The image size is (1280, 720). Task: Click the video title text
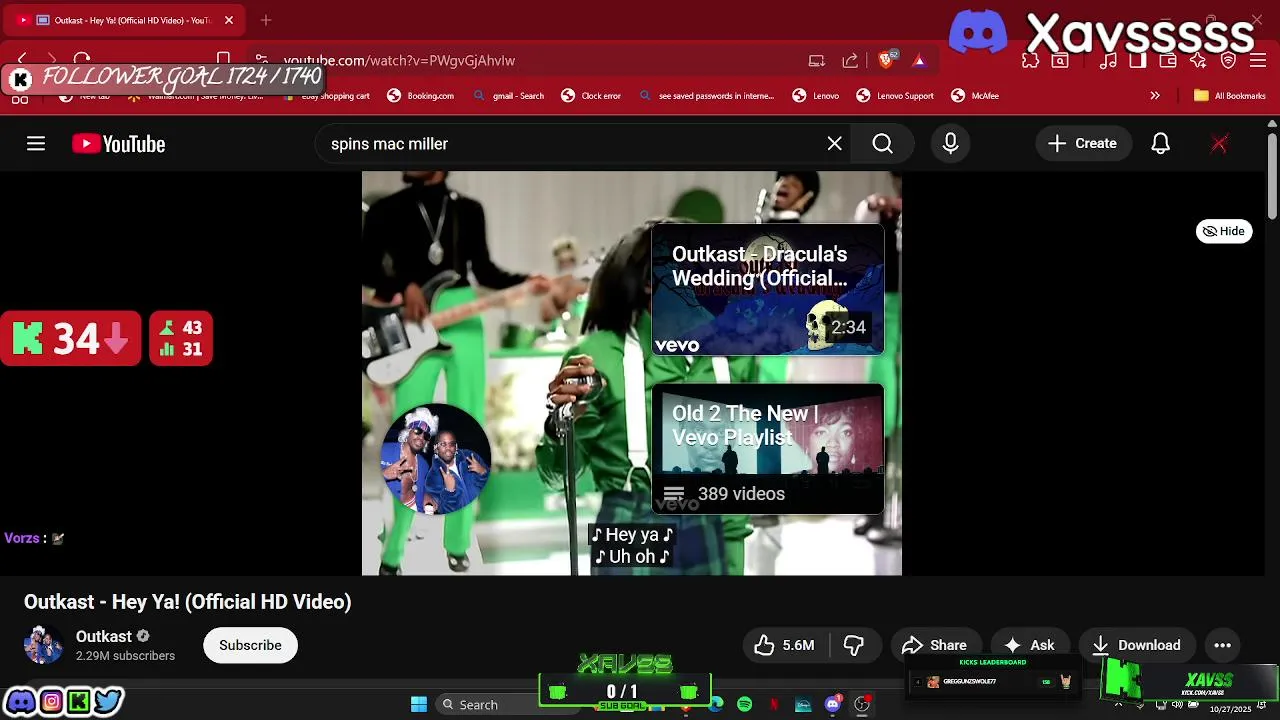click(188, 602)
